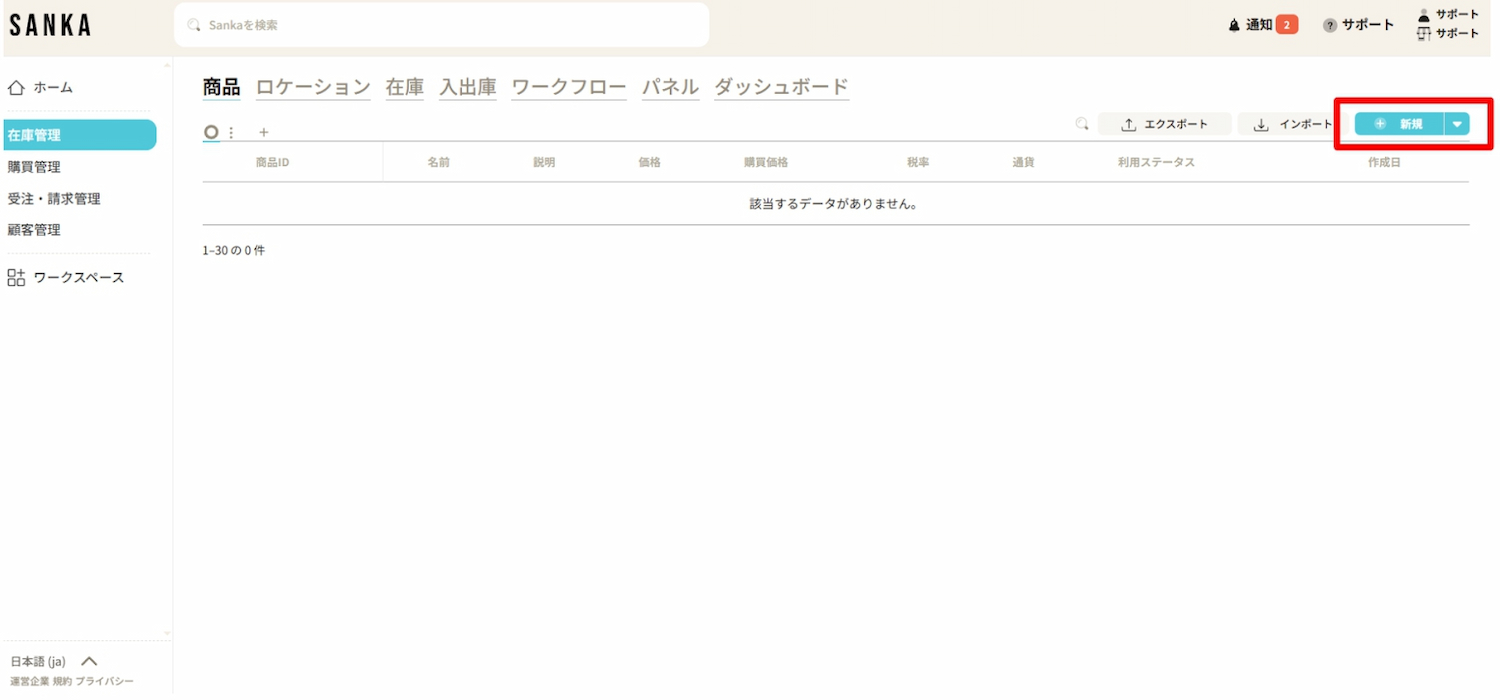Viewport: 1500px width, 700px height.
Task: Open ワークスペース in the sidebar
Action: click(x=78, y=278)
